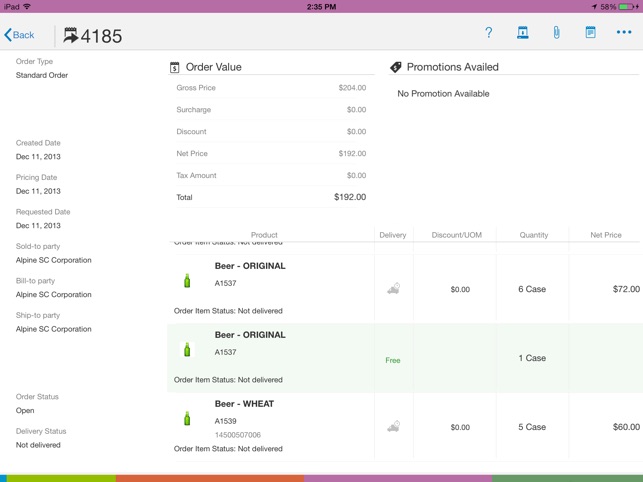This screenshot has height=482, width=643.
Task: Tap bottle thumbnail for the 6 Case Beer ORIGINAL
Action: [x=187, y=281]
